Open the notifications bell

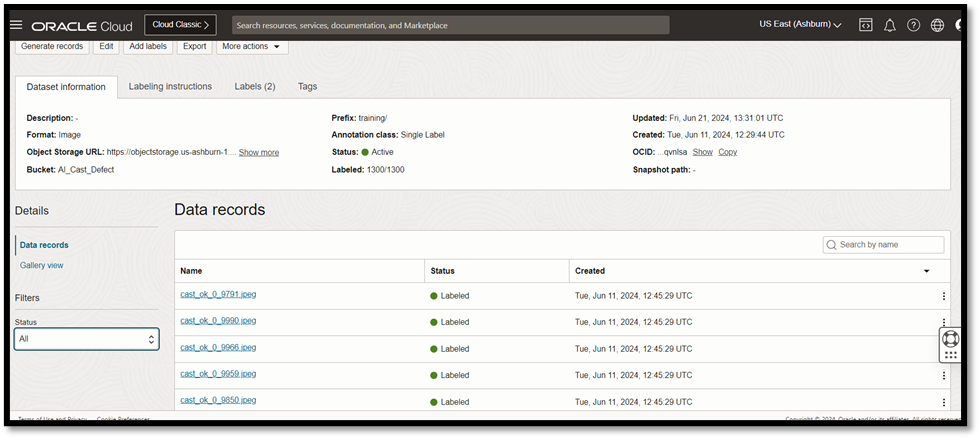pyautogui.click(x=889, y=25)
